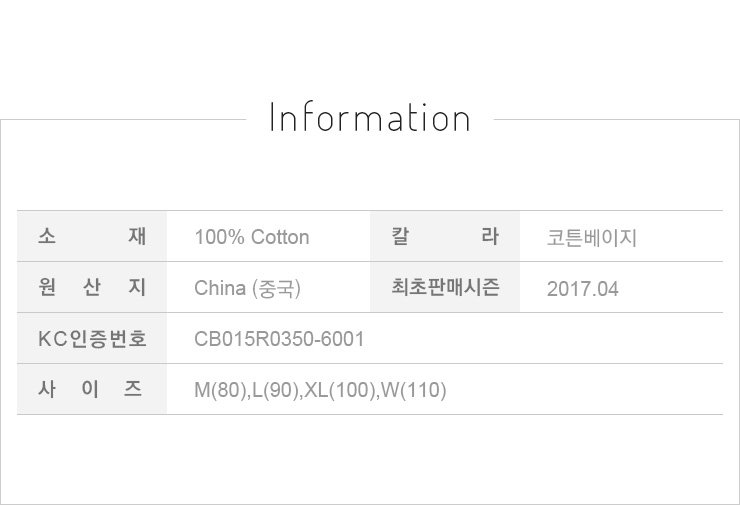Image resolution: width=740 pixels, height=505 pixels.
Task: Click the L(90) size entry
Action: [x=275, y=391]
